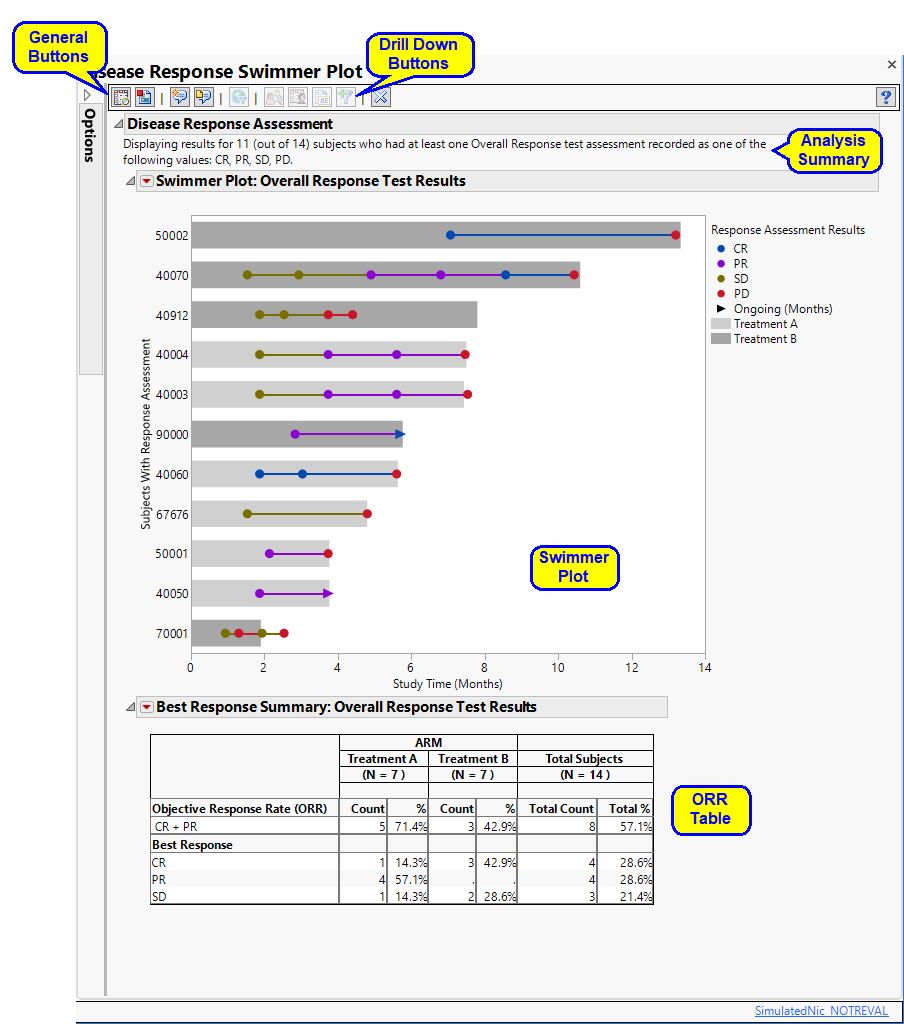Click the view notes speech-bubble icon
The image size is (904, 1024).
[203, 97]
